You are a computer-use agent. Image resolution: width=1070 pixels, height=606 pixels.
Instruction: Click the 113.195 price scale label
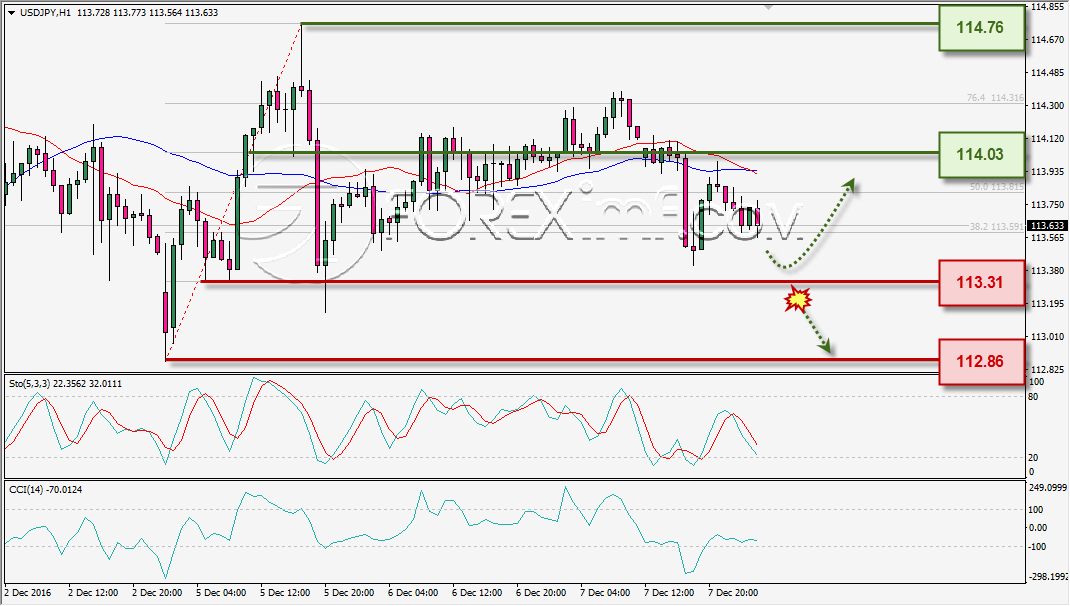[1047, 303]
